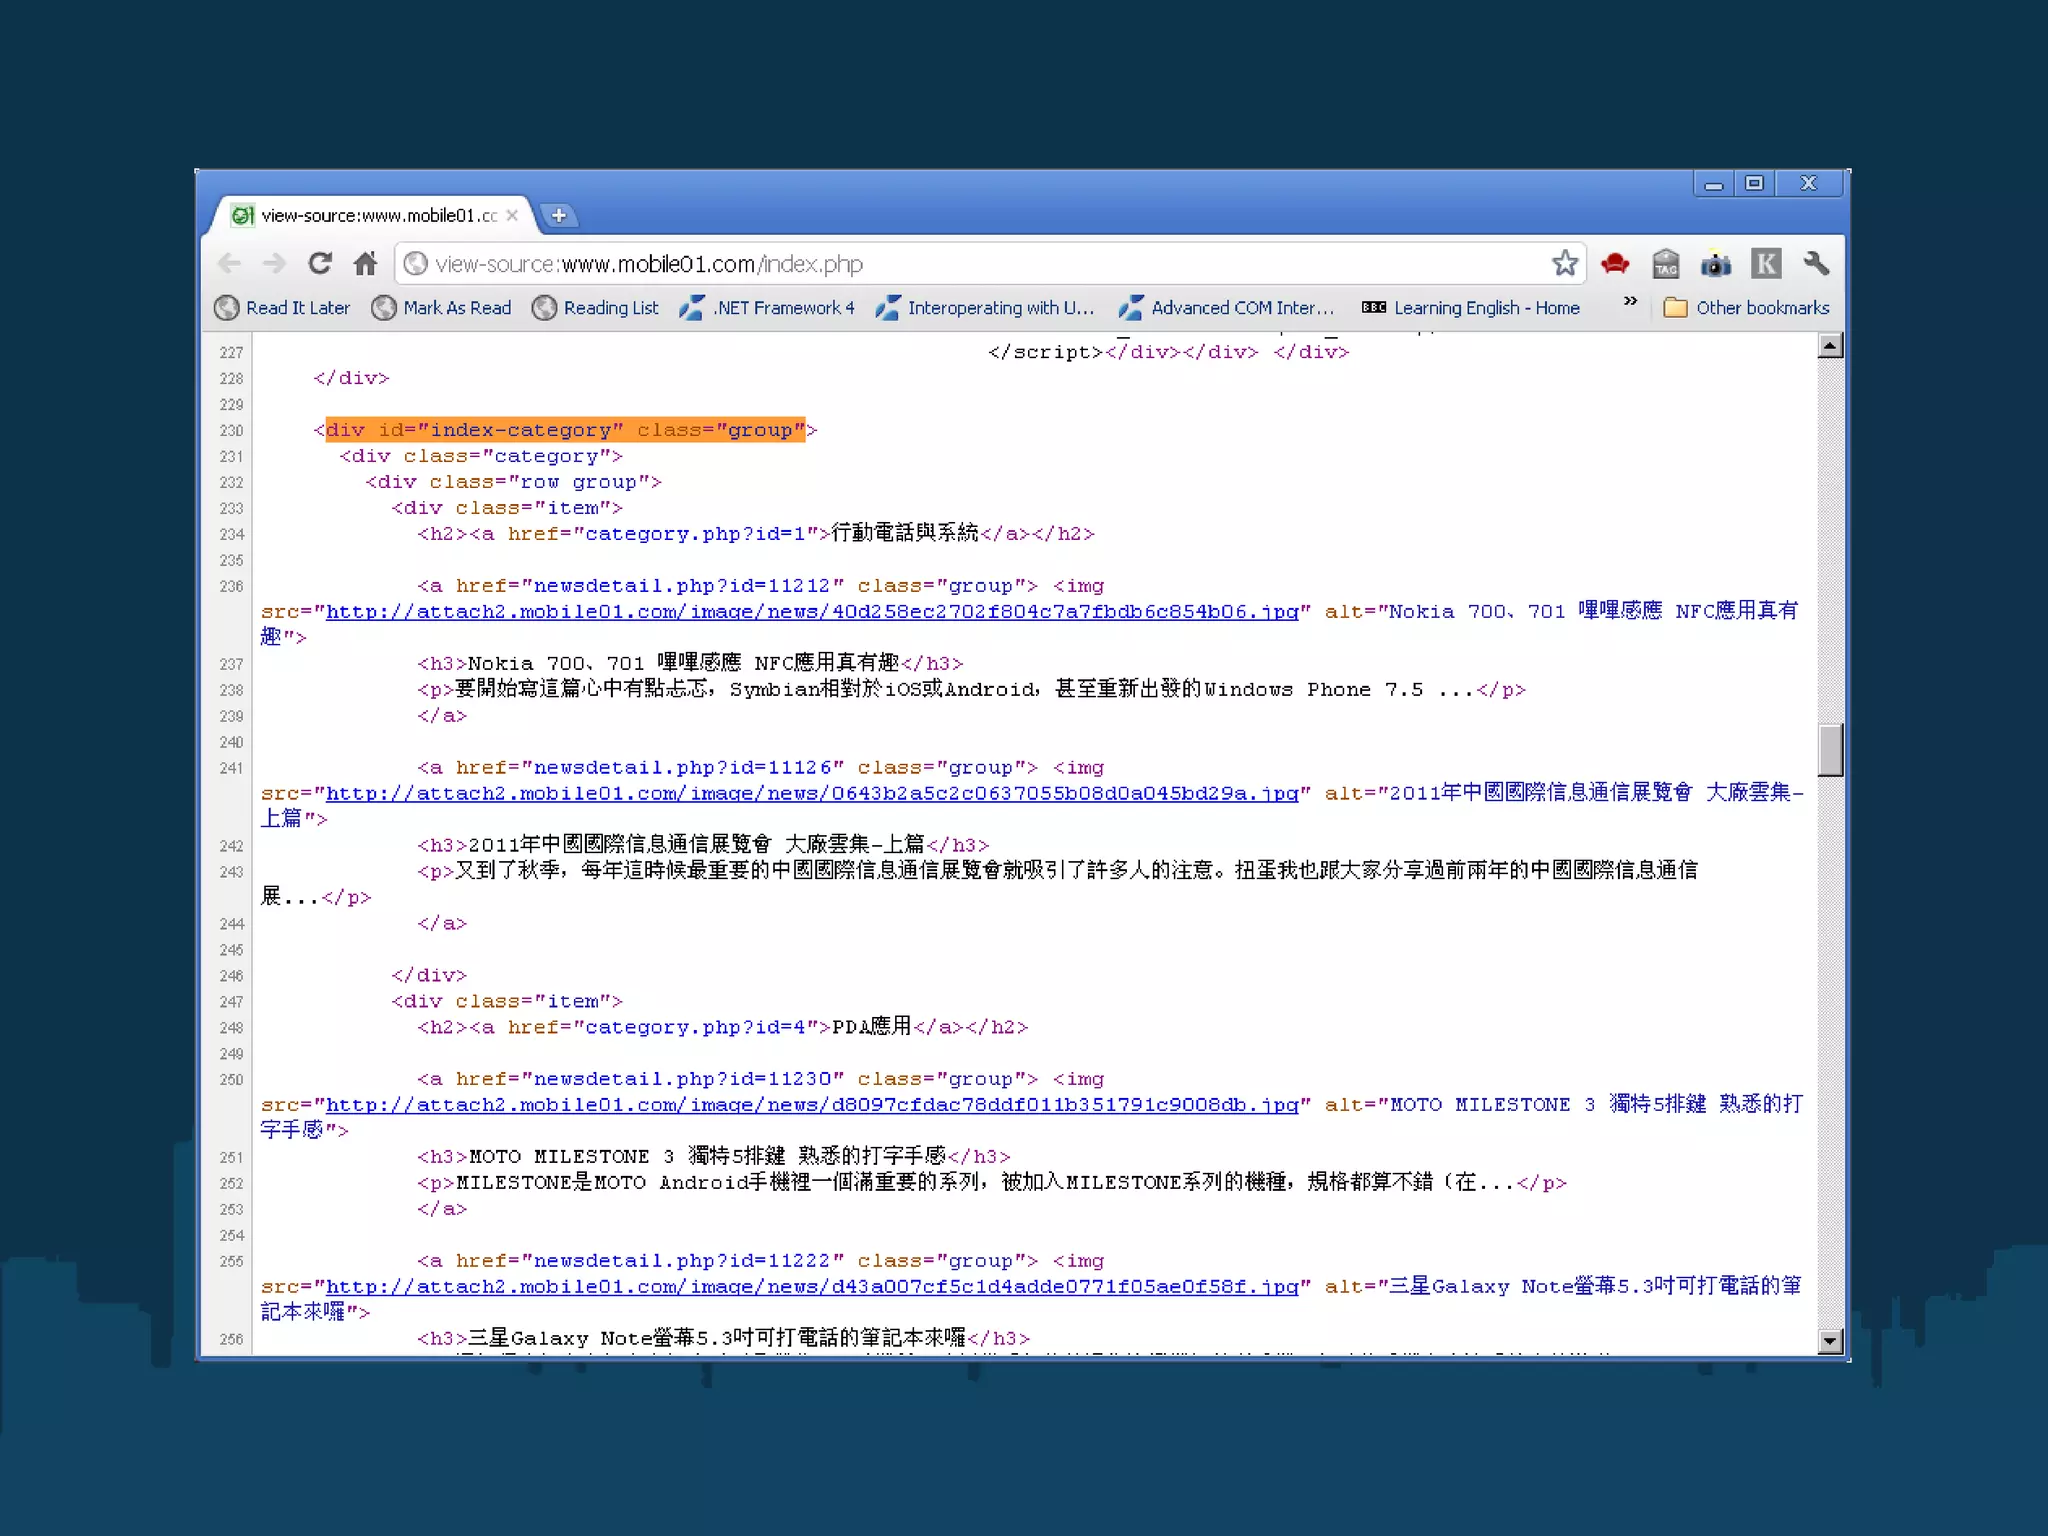Star this page with bookmark icon
Image resolution: width=2048 pixels, height=1536 pixels.
point(1564,264)
